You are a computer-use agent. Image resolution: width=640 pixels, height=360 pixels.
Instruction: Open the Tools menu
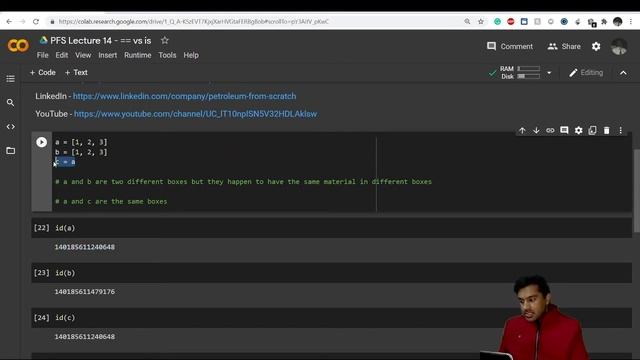pos(167,55)
